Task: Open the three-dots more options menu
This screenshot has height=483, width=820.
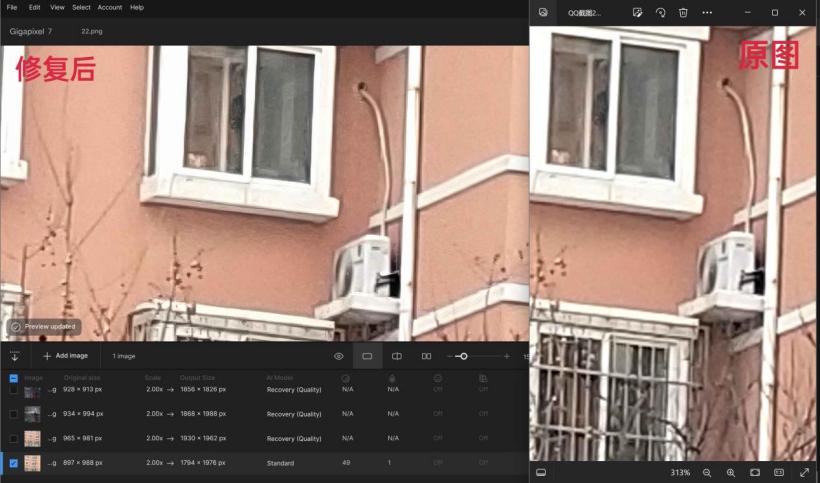Action: [707, 13]
